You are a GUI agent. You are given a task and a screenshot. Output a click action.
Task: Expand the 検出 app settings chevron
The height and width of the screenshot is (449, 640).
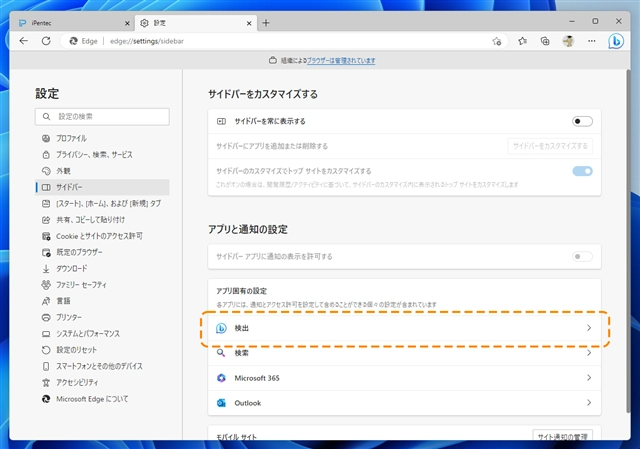(589, 328)
